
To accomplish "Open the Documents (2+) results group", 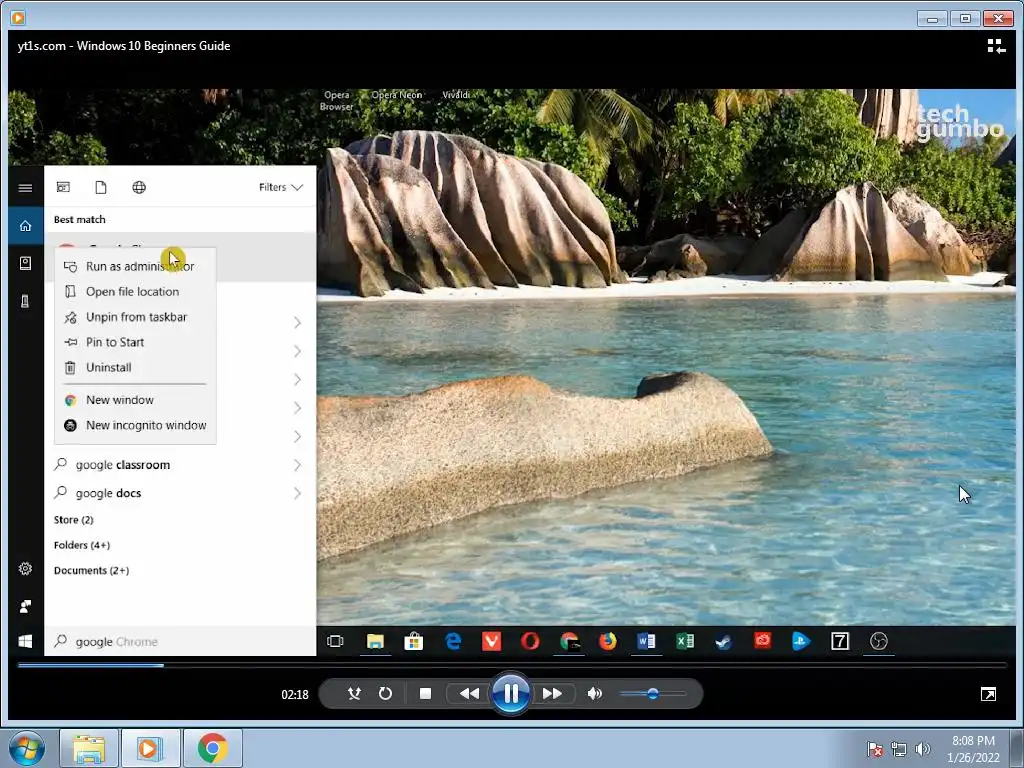I will [91, 571].
